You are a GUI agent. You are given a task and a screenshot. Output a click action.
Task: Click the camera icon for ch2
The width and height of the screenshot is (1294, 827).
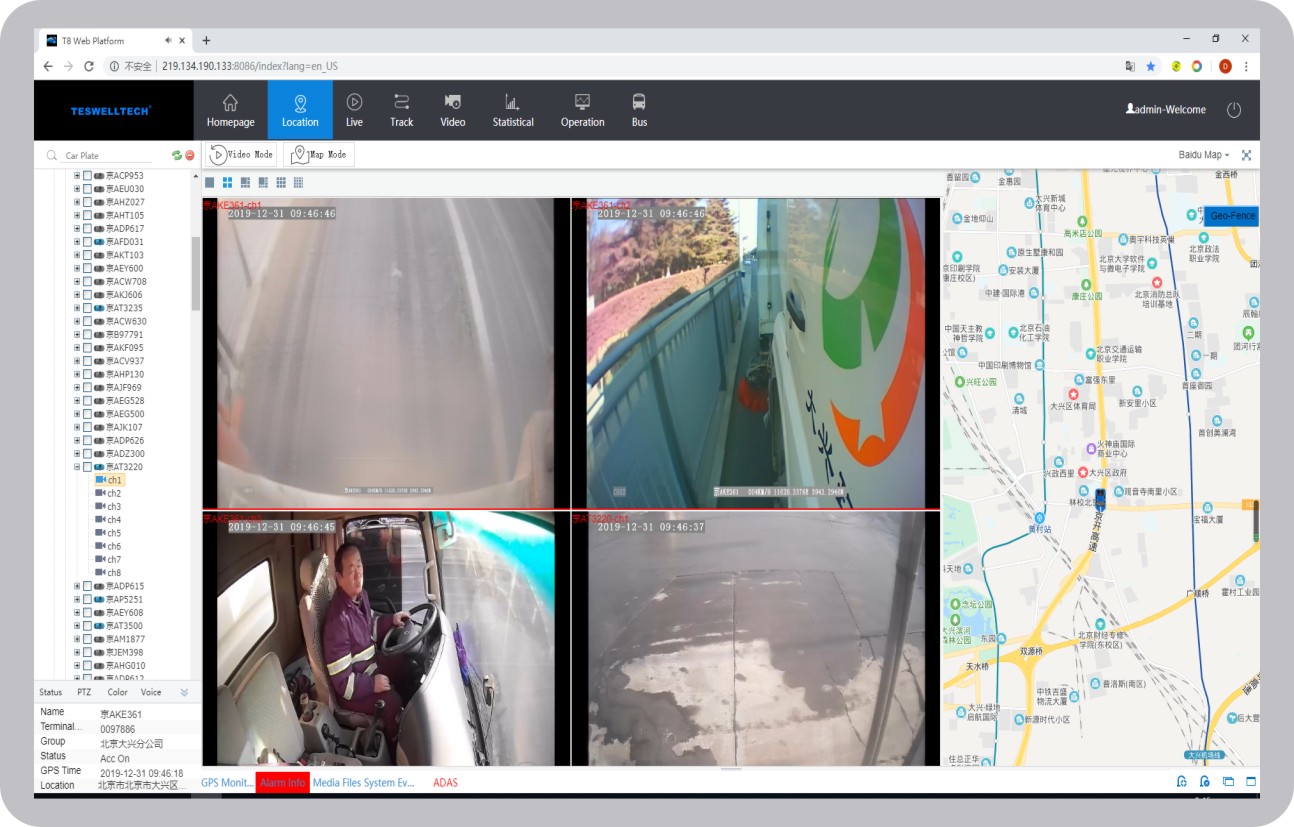(100, 493)
